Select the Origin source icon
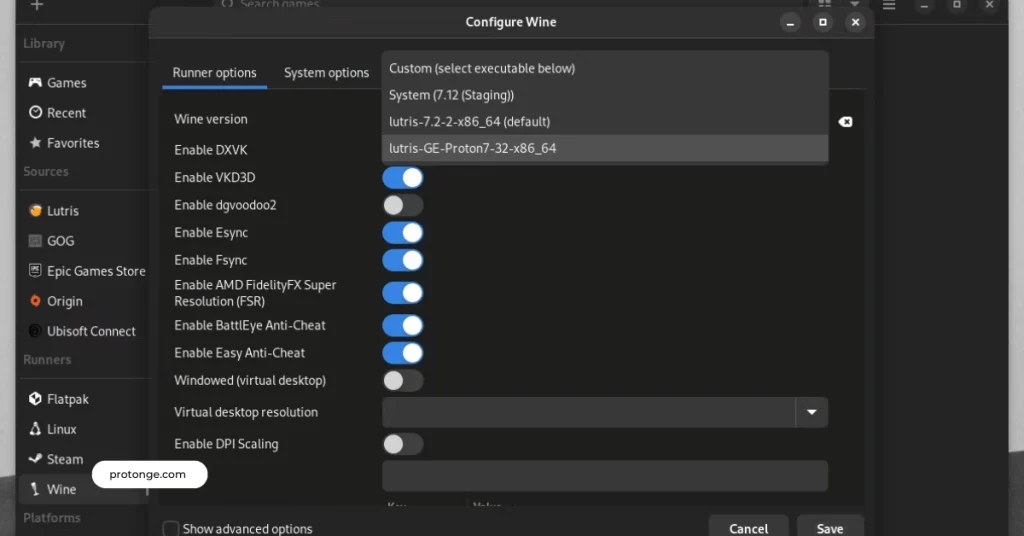1024x536 pixels. [36, 301]
